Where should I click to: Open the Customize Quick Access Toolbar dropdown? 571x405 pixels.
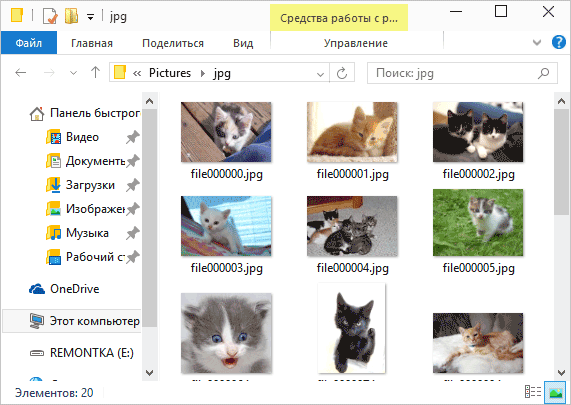pos(90,17)
